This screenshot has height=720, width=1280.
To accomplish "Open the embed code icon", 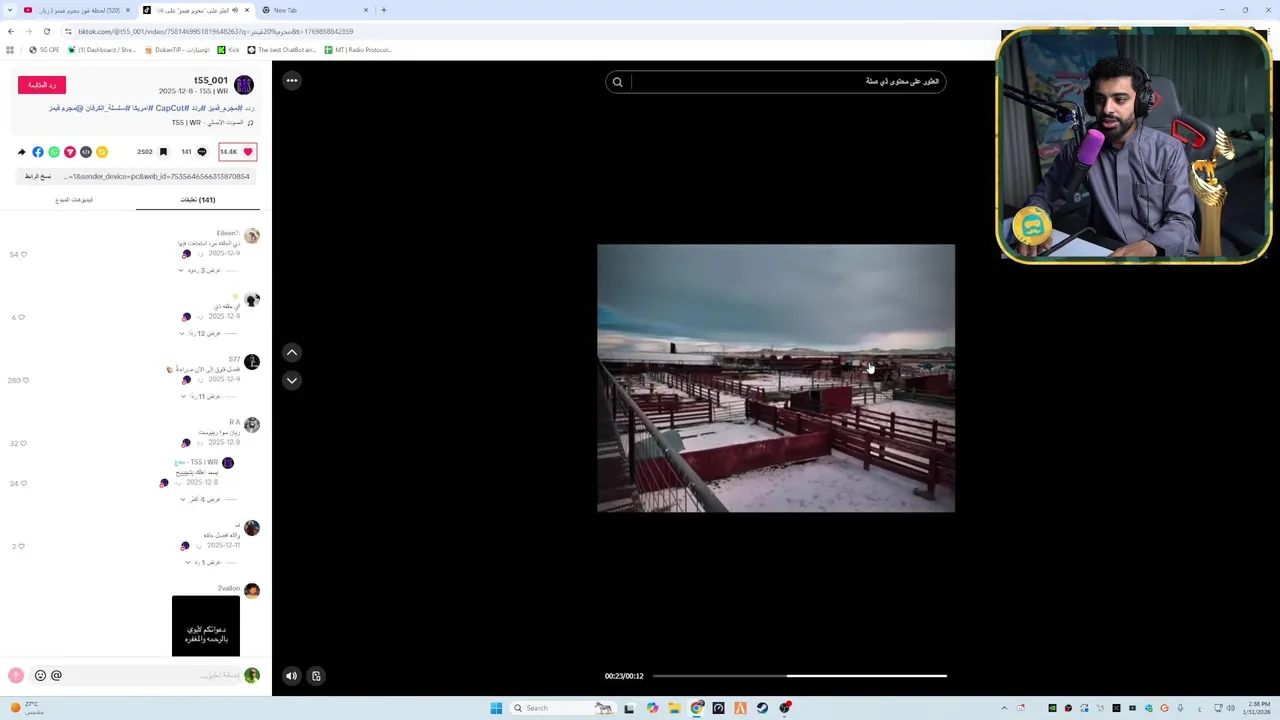I will 86,152.
